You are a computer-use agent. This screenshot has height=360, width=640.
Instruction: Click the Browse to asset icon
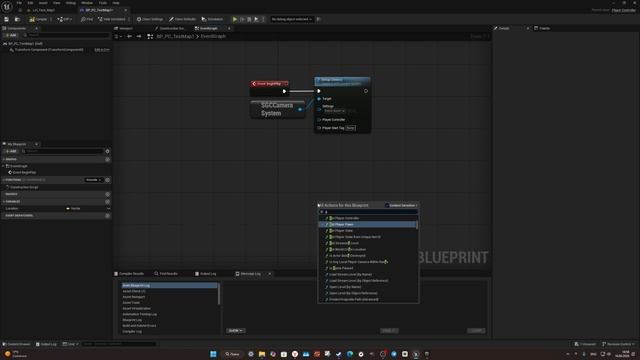[x=17, y=19]
